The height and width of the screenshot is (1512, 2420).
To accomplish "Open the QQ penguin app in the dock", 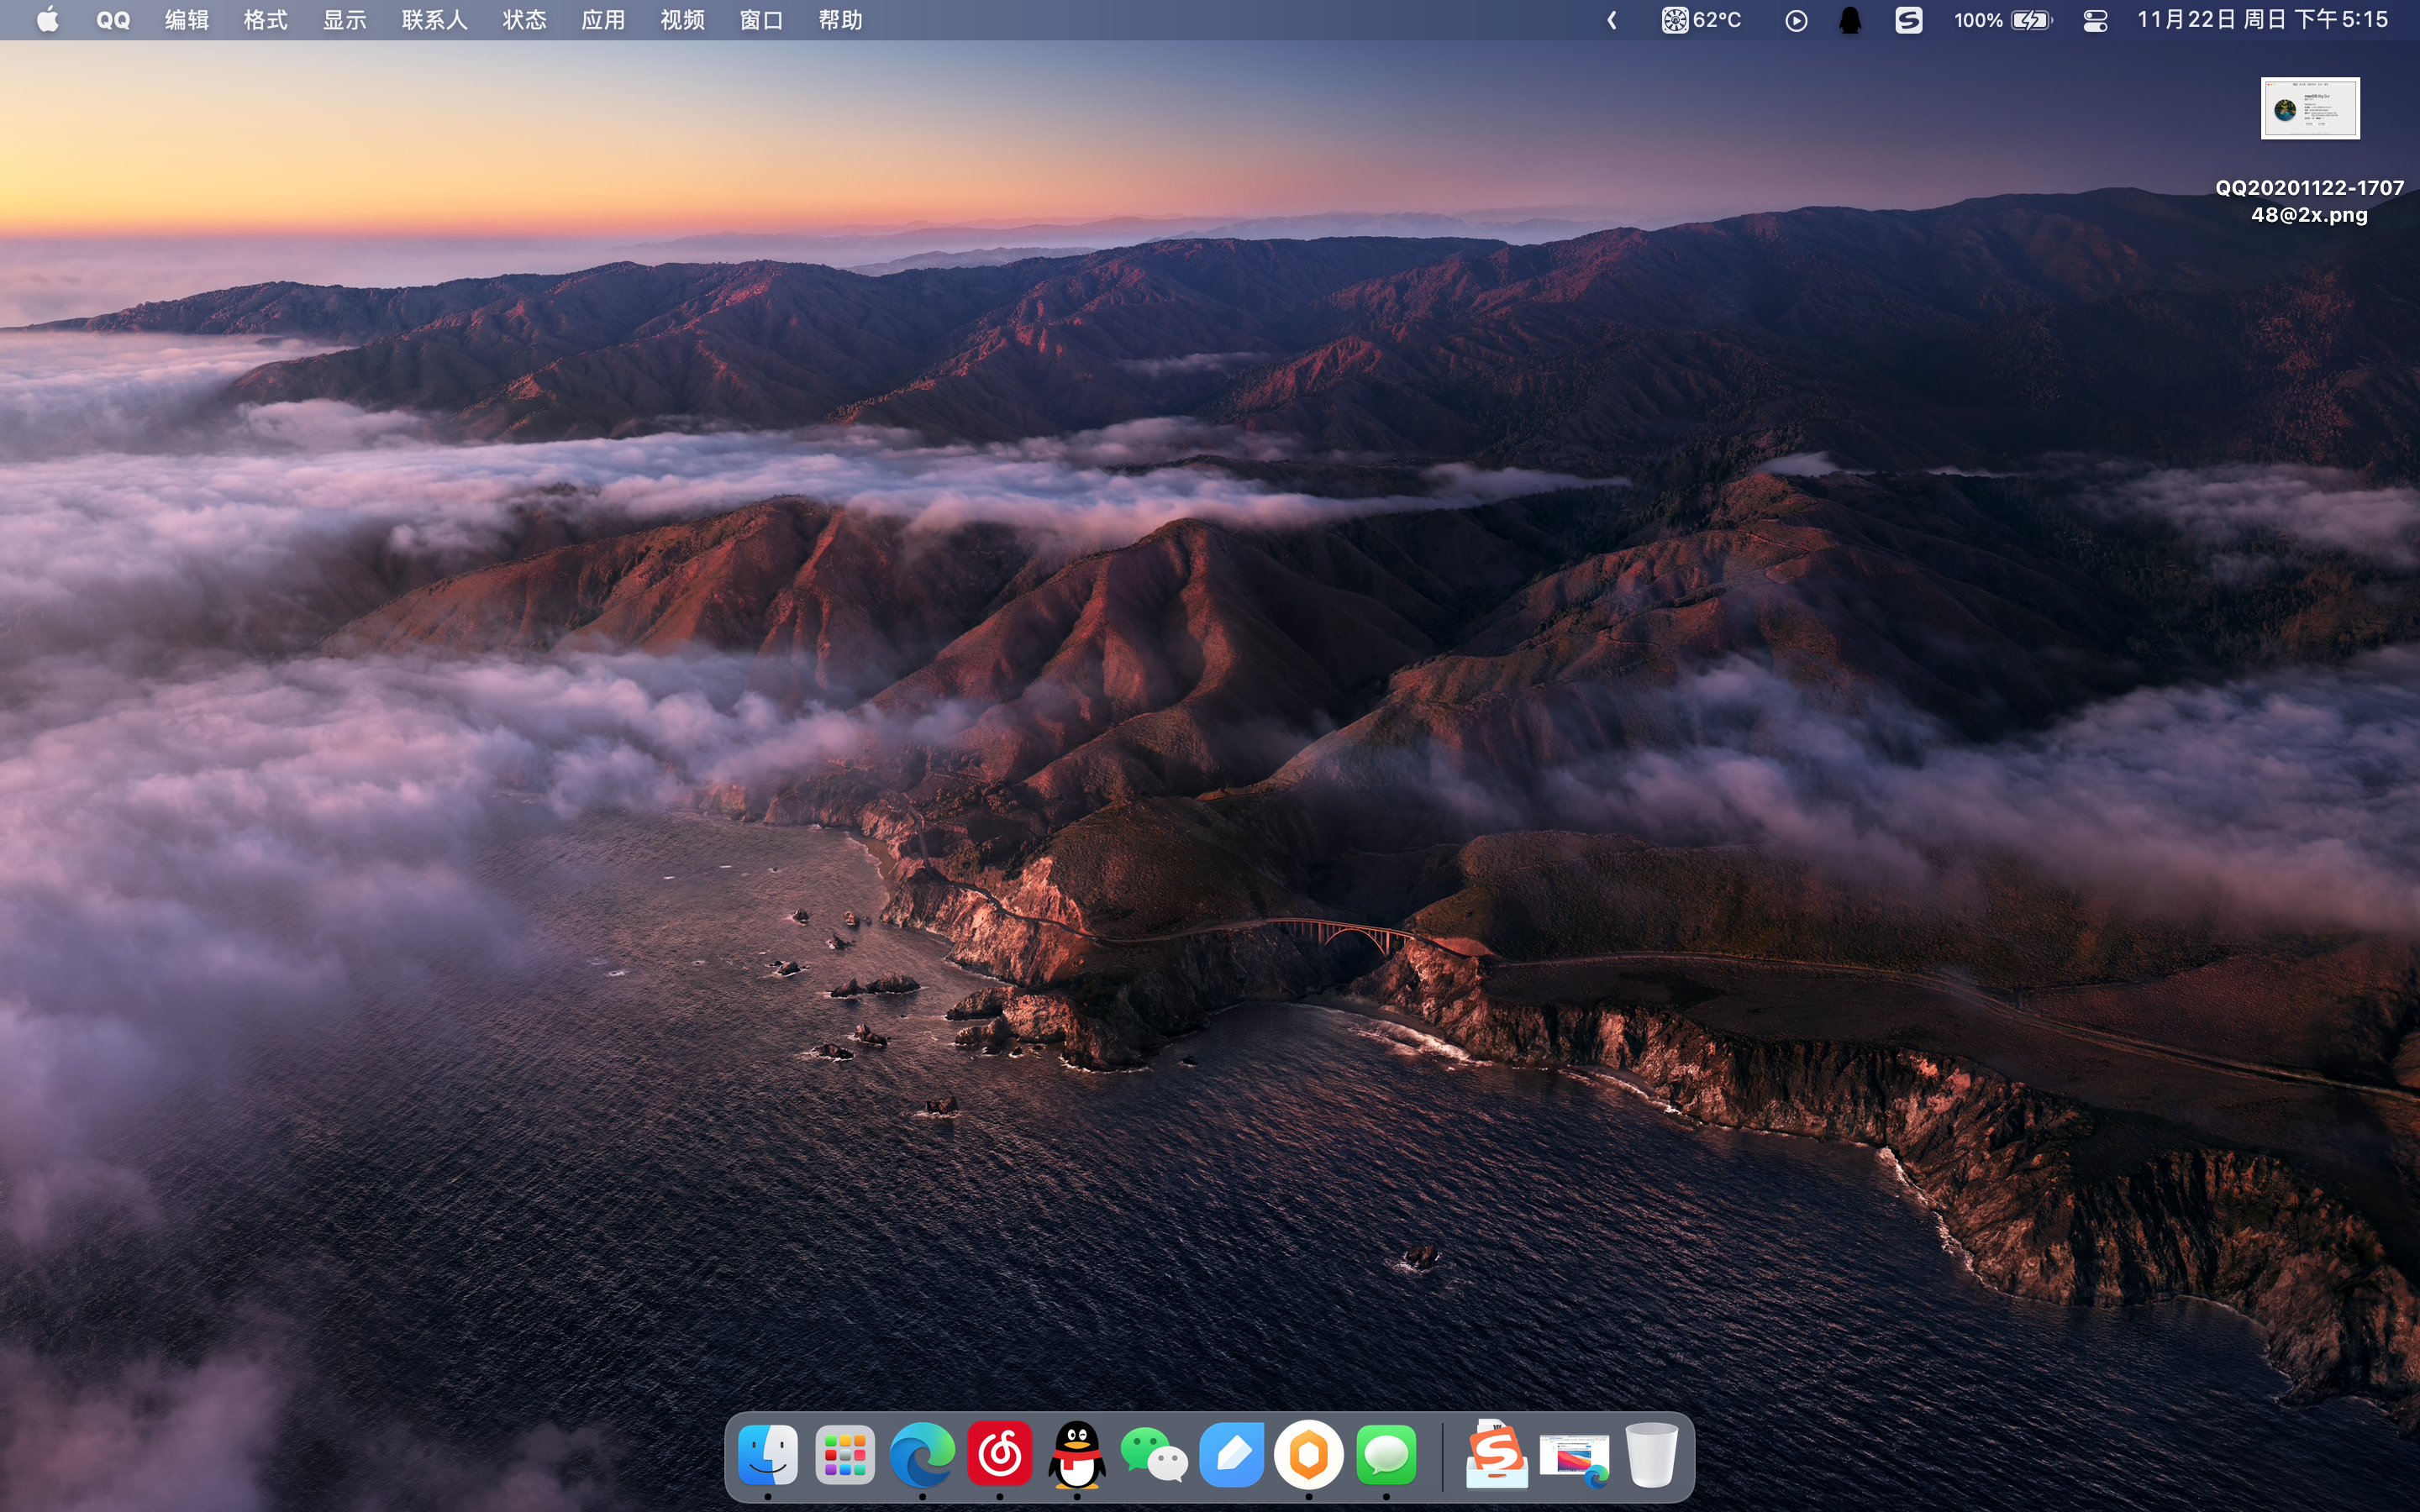I will pos(1076,1455).
